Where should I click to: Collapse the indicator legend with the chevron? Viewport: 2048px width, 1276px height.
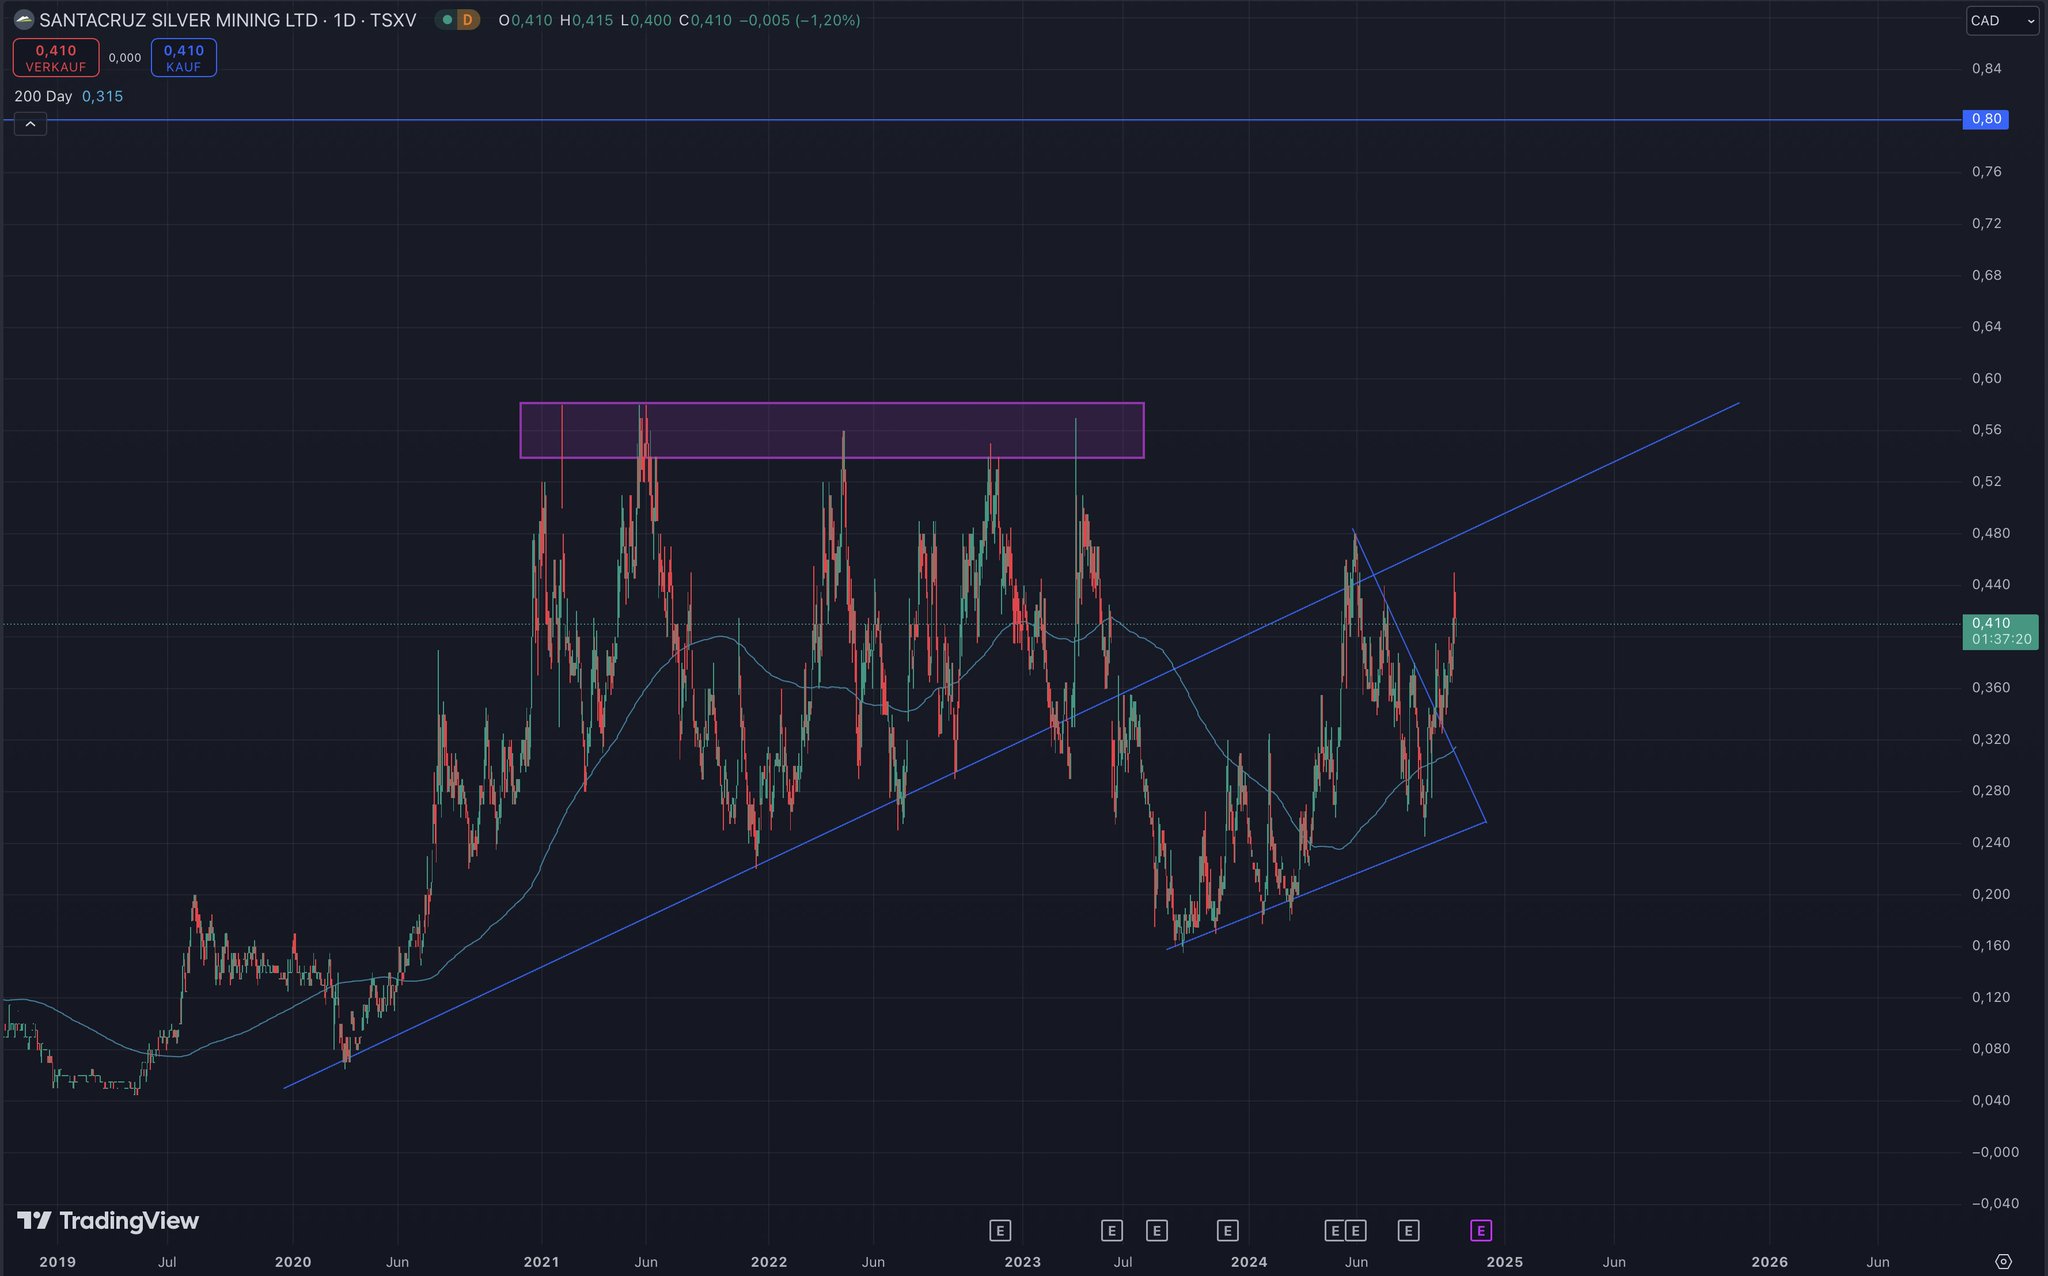(x=30, y=124)
